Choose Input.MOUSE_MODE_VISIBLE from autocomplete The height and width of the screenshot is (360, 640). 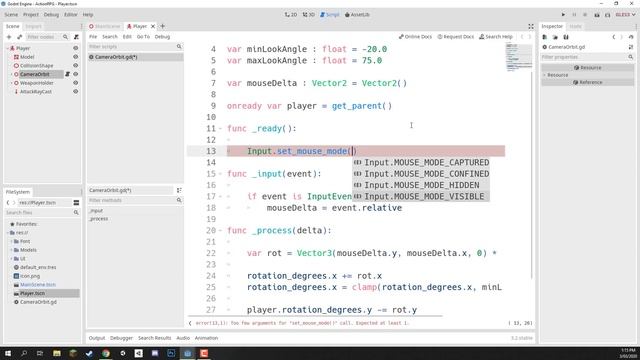421,196
